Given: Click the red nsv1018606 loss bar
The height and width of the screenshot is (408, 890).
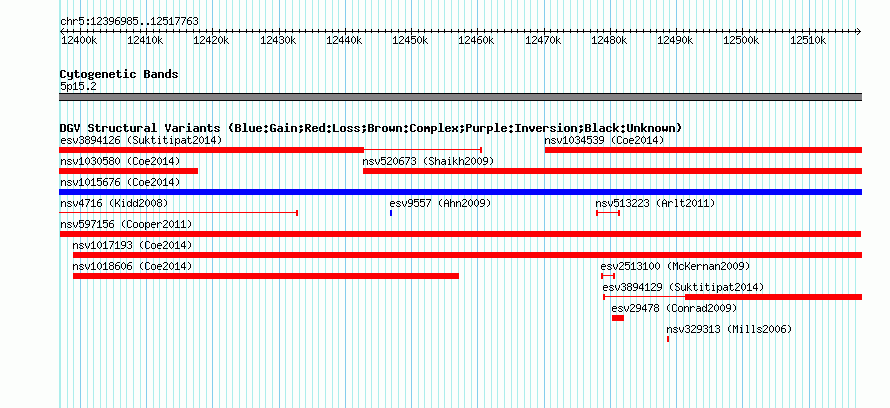Looking at the screenshot, I should (x=266, y=276).
